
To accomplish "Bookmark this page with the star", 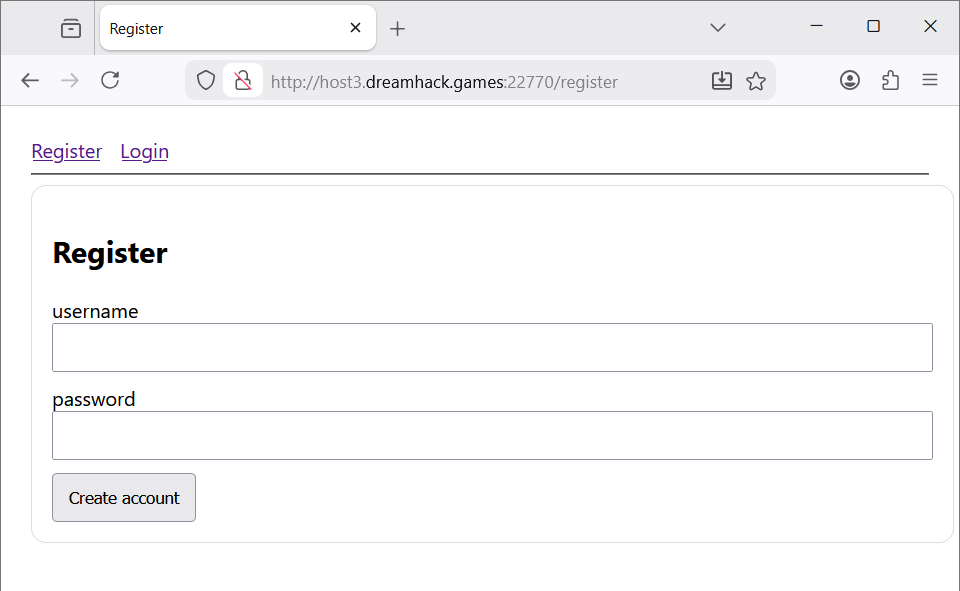I will click(x=756, y=81).
